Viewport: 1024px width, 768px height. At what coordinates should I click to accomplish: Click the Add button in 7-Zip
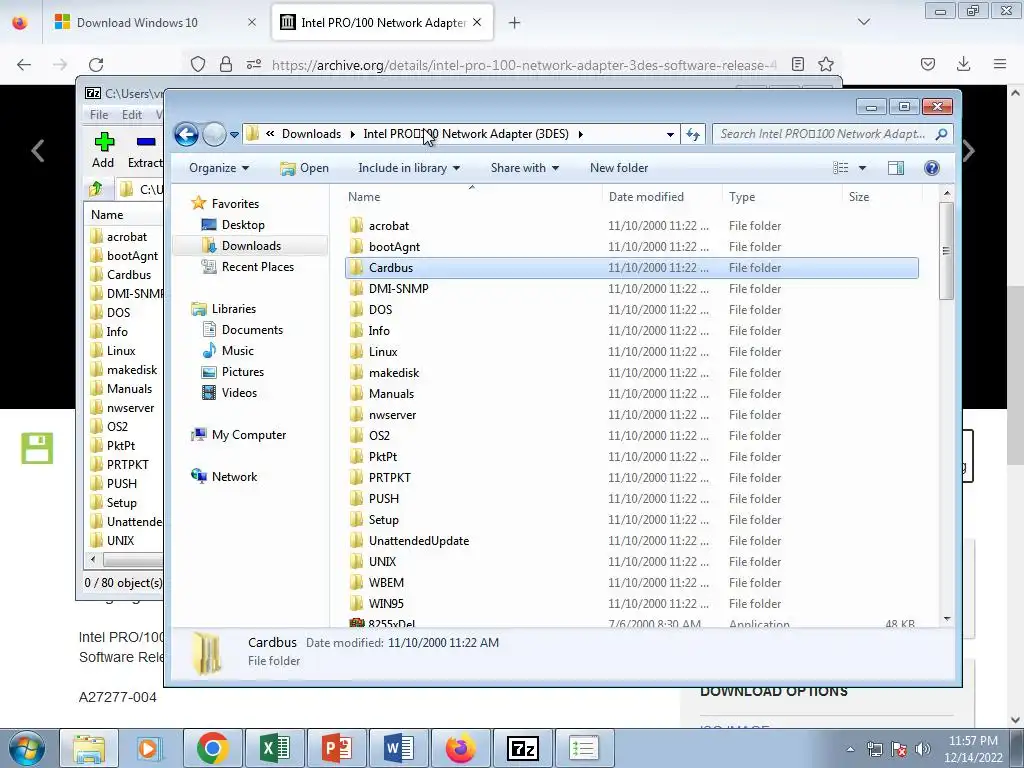tap(103, 150)
